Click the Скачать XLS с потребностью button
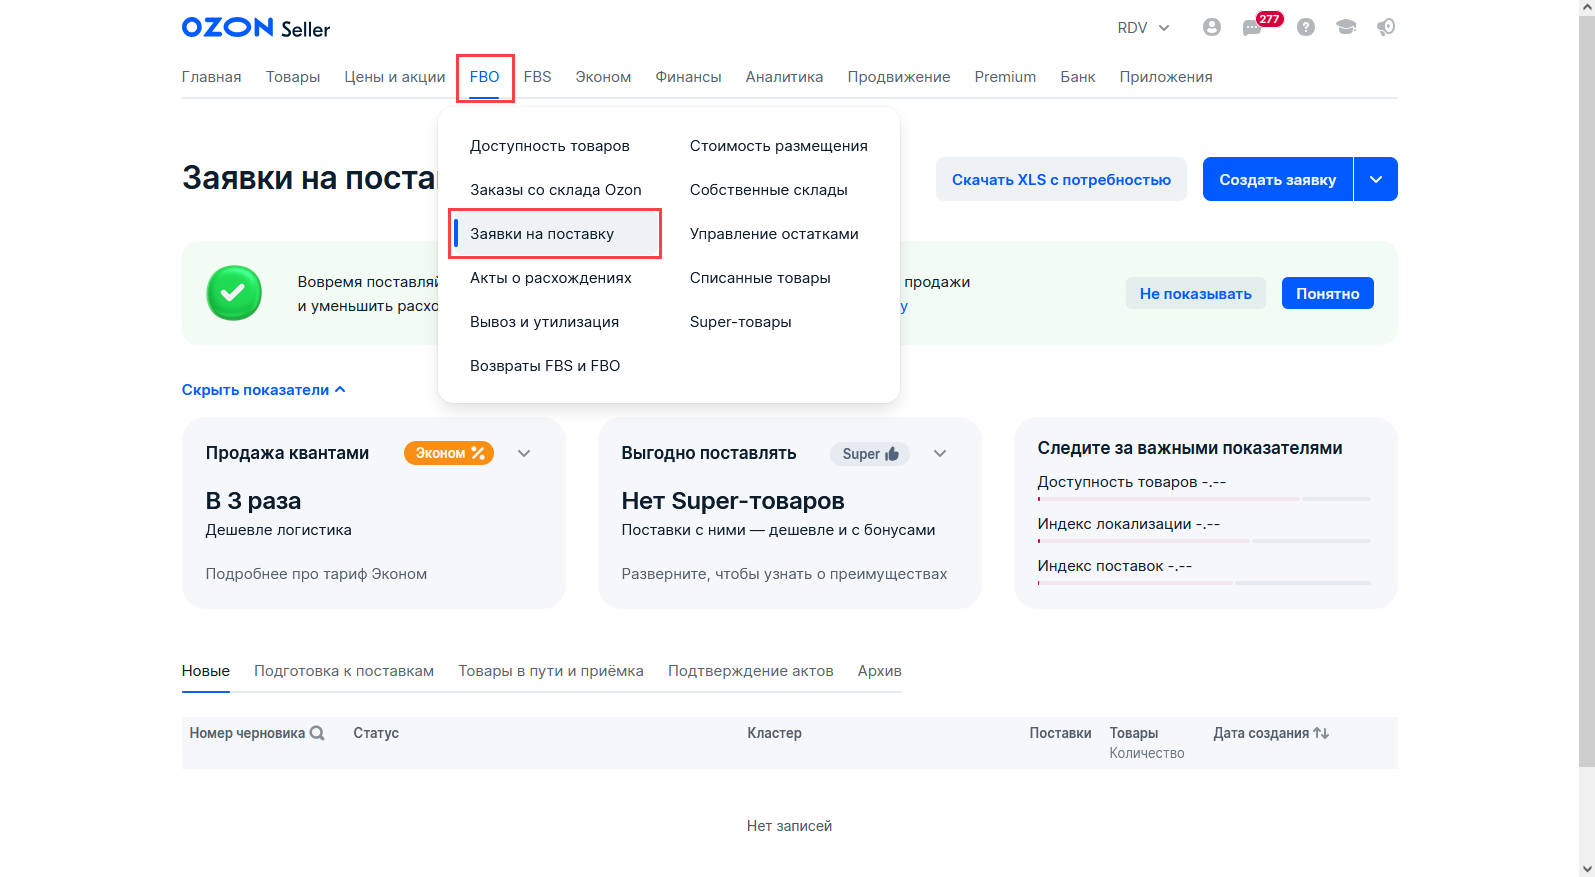 (1061, 179)
